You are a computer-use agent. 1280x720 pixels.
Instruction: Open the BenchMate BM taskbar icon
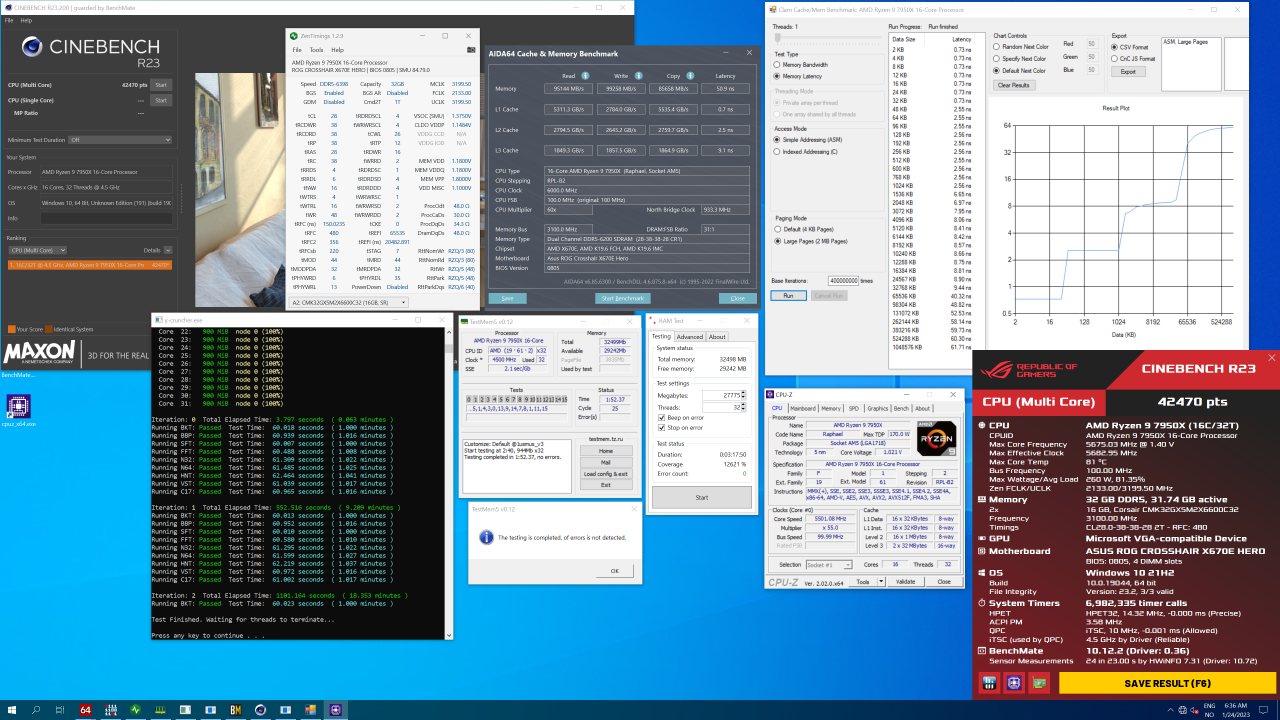point(235,709)
